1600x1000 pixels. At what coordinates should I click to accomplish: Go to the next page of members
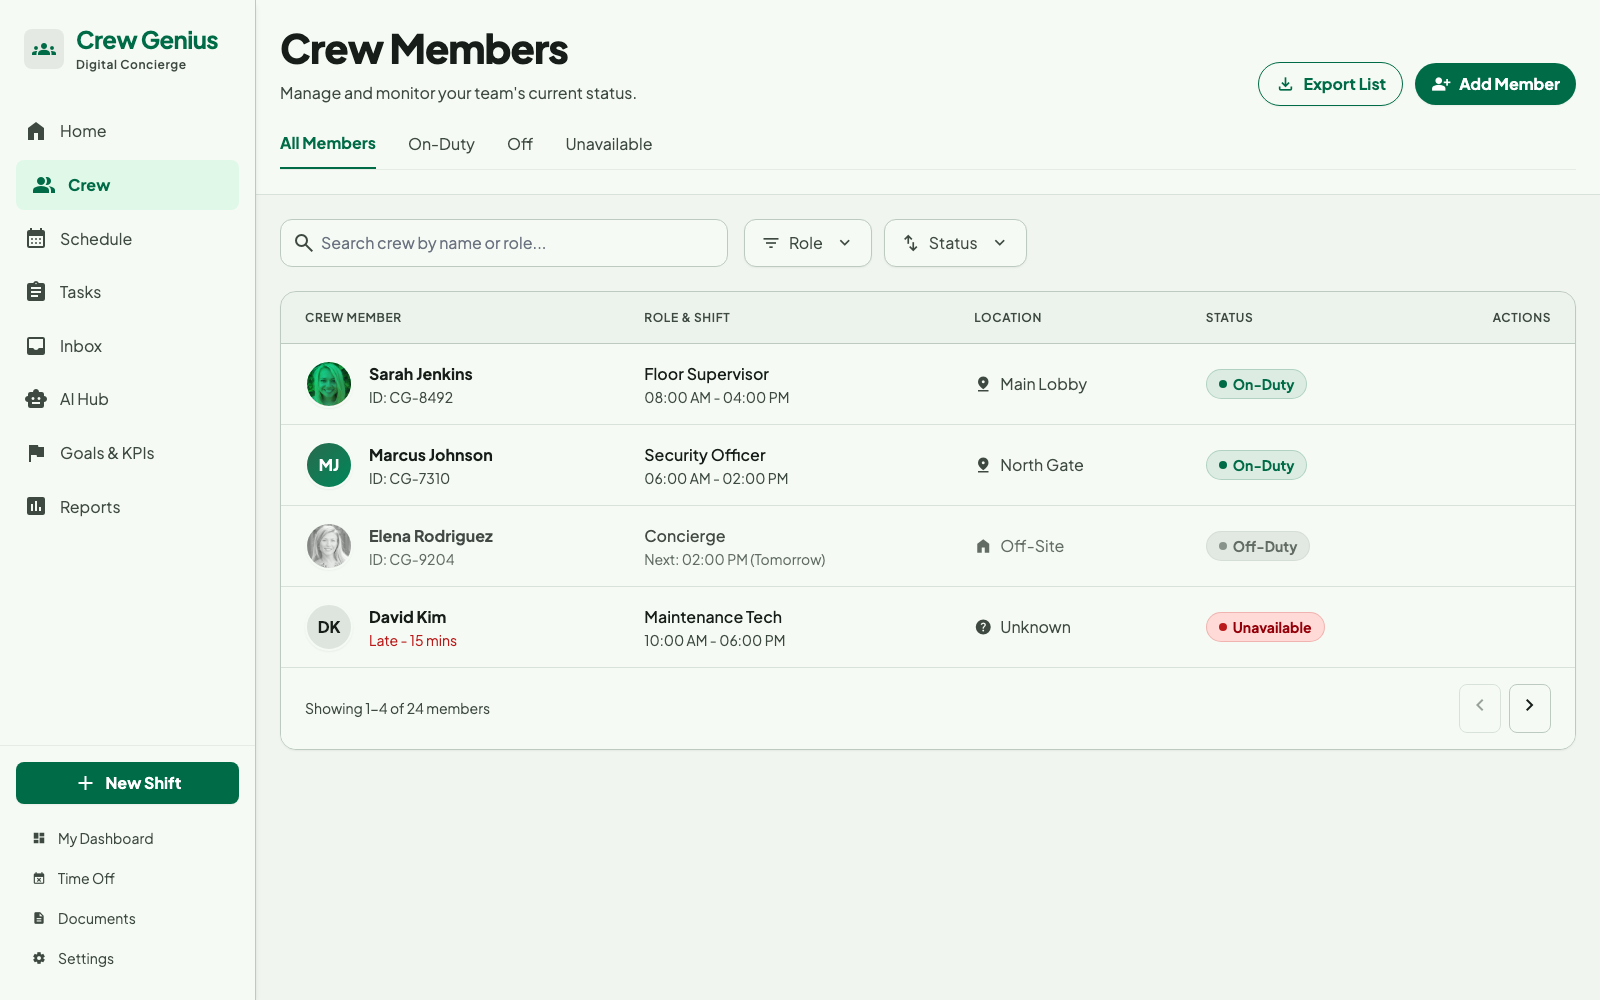click(x=1530, y=708)
